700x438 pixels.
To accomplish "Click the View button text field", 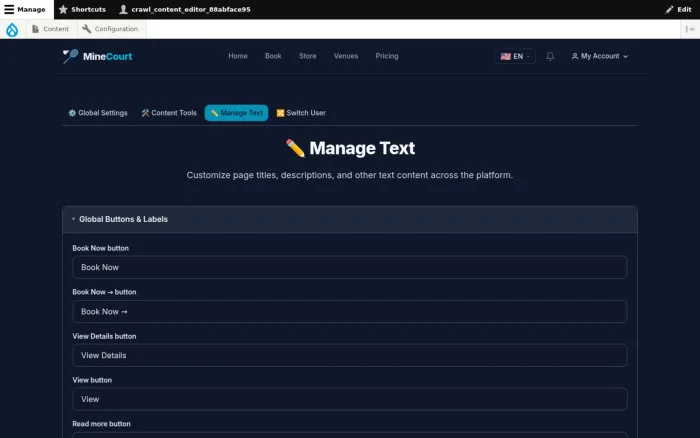I will pyautogui.click(x=350, y=399).
